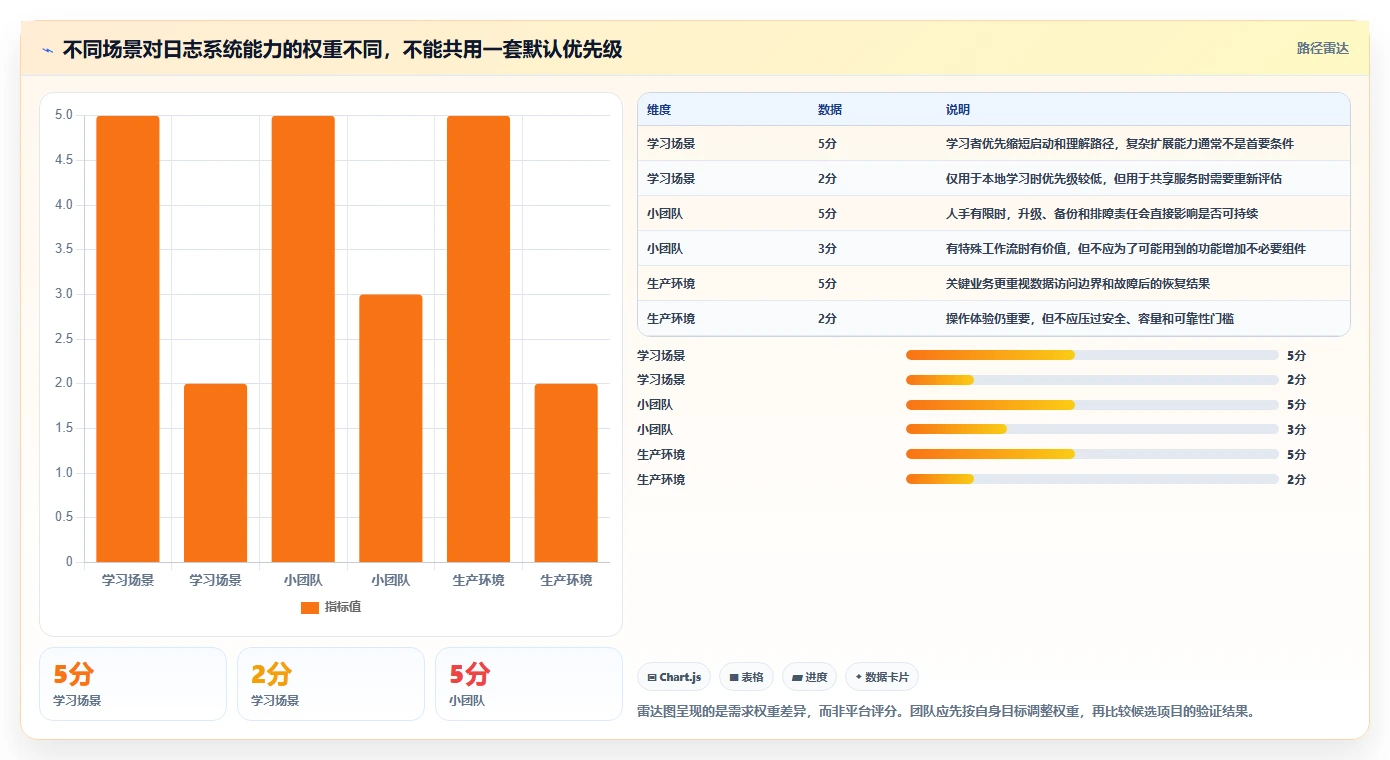Click the 学习场景 2分 progress bar
The image size is (1390, 760).
coord(1092,380)
